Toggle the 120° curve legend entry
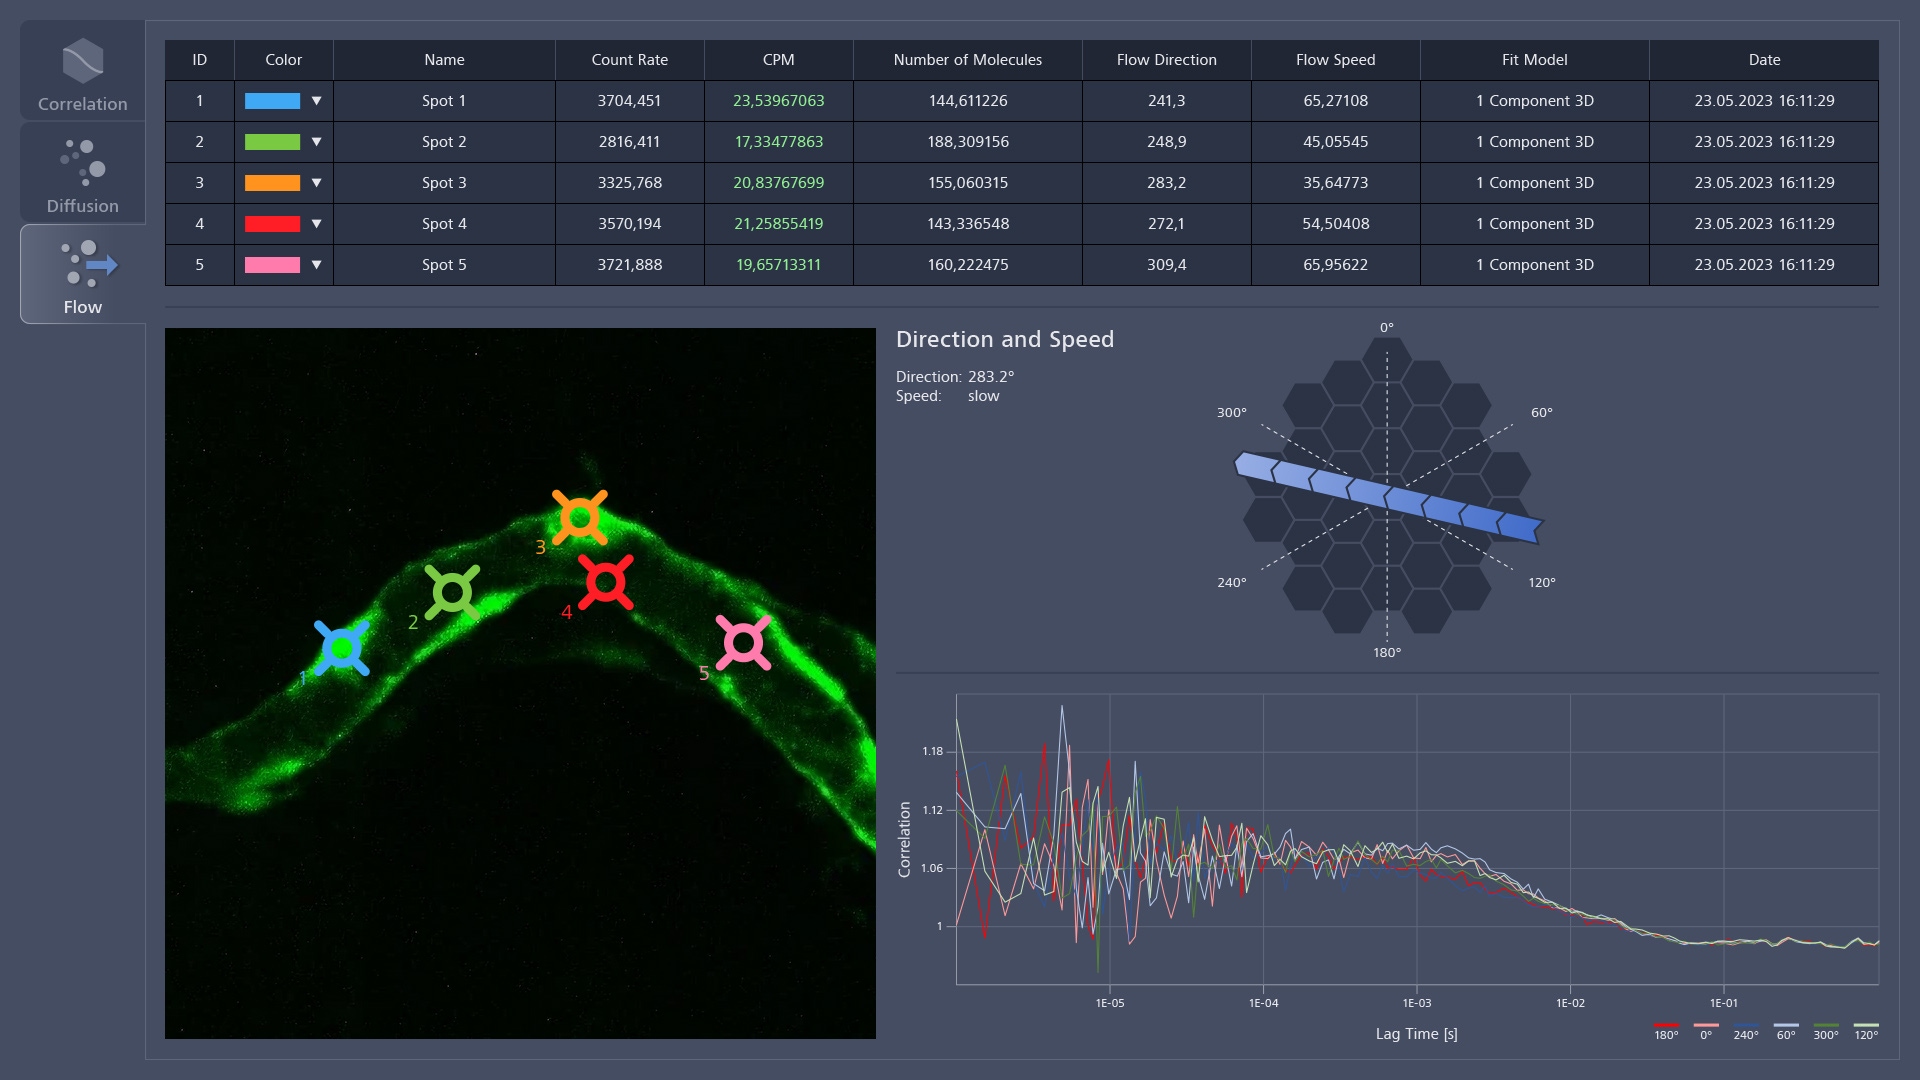1920x1080 pixels. coord(1866,1031)
